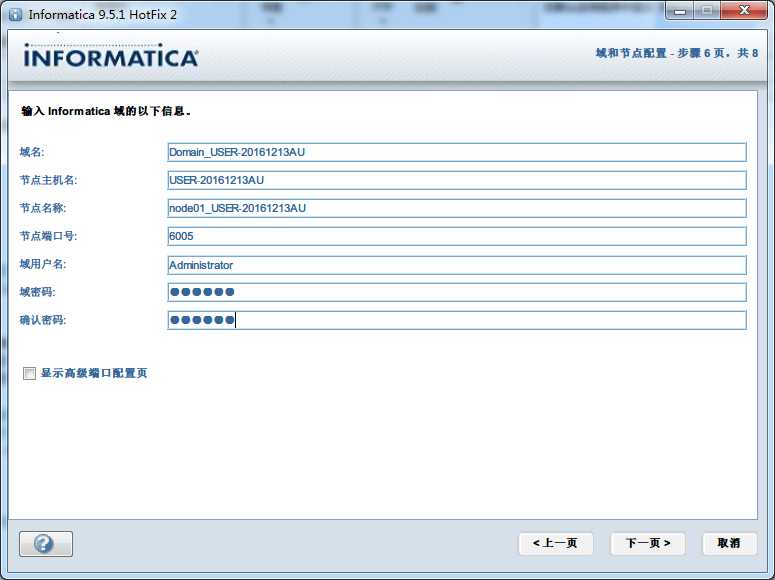Focus the 域密码 password field

click(x=457, y=292)
